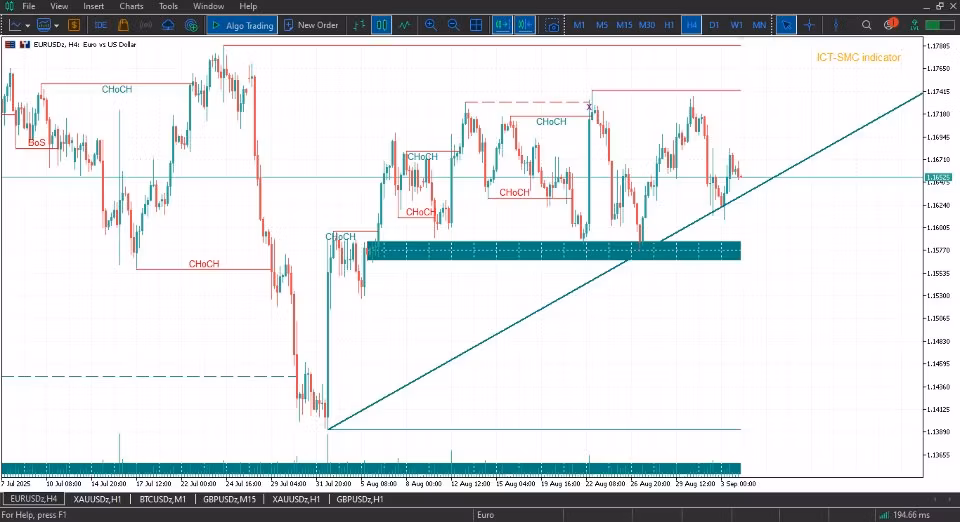The width and height of the screenshot is (960, 522).
Task: Expand the second toolbar dropdown arrow
Action: pyautogui.click(x=56, y=26)
